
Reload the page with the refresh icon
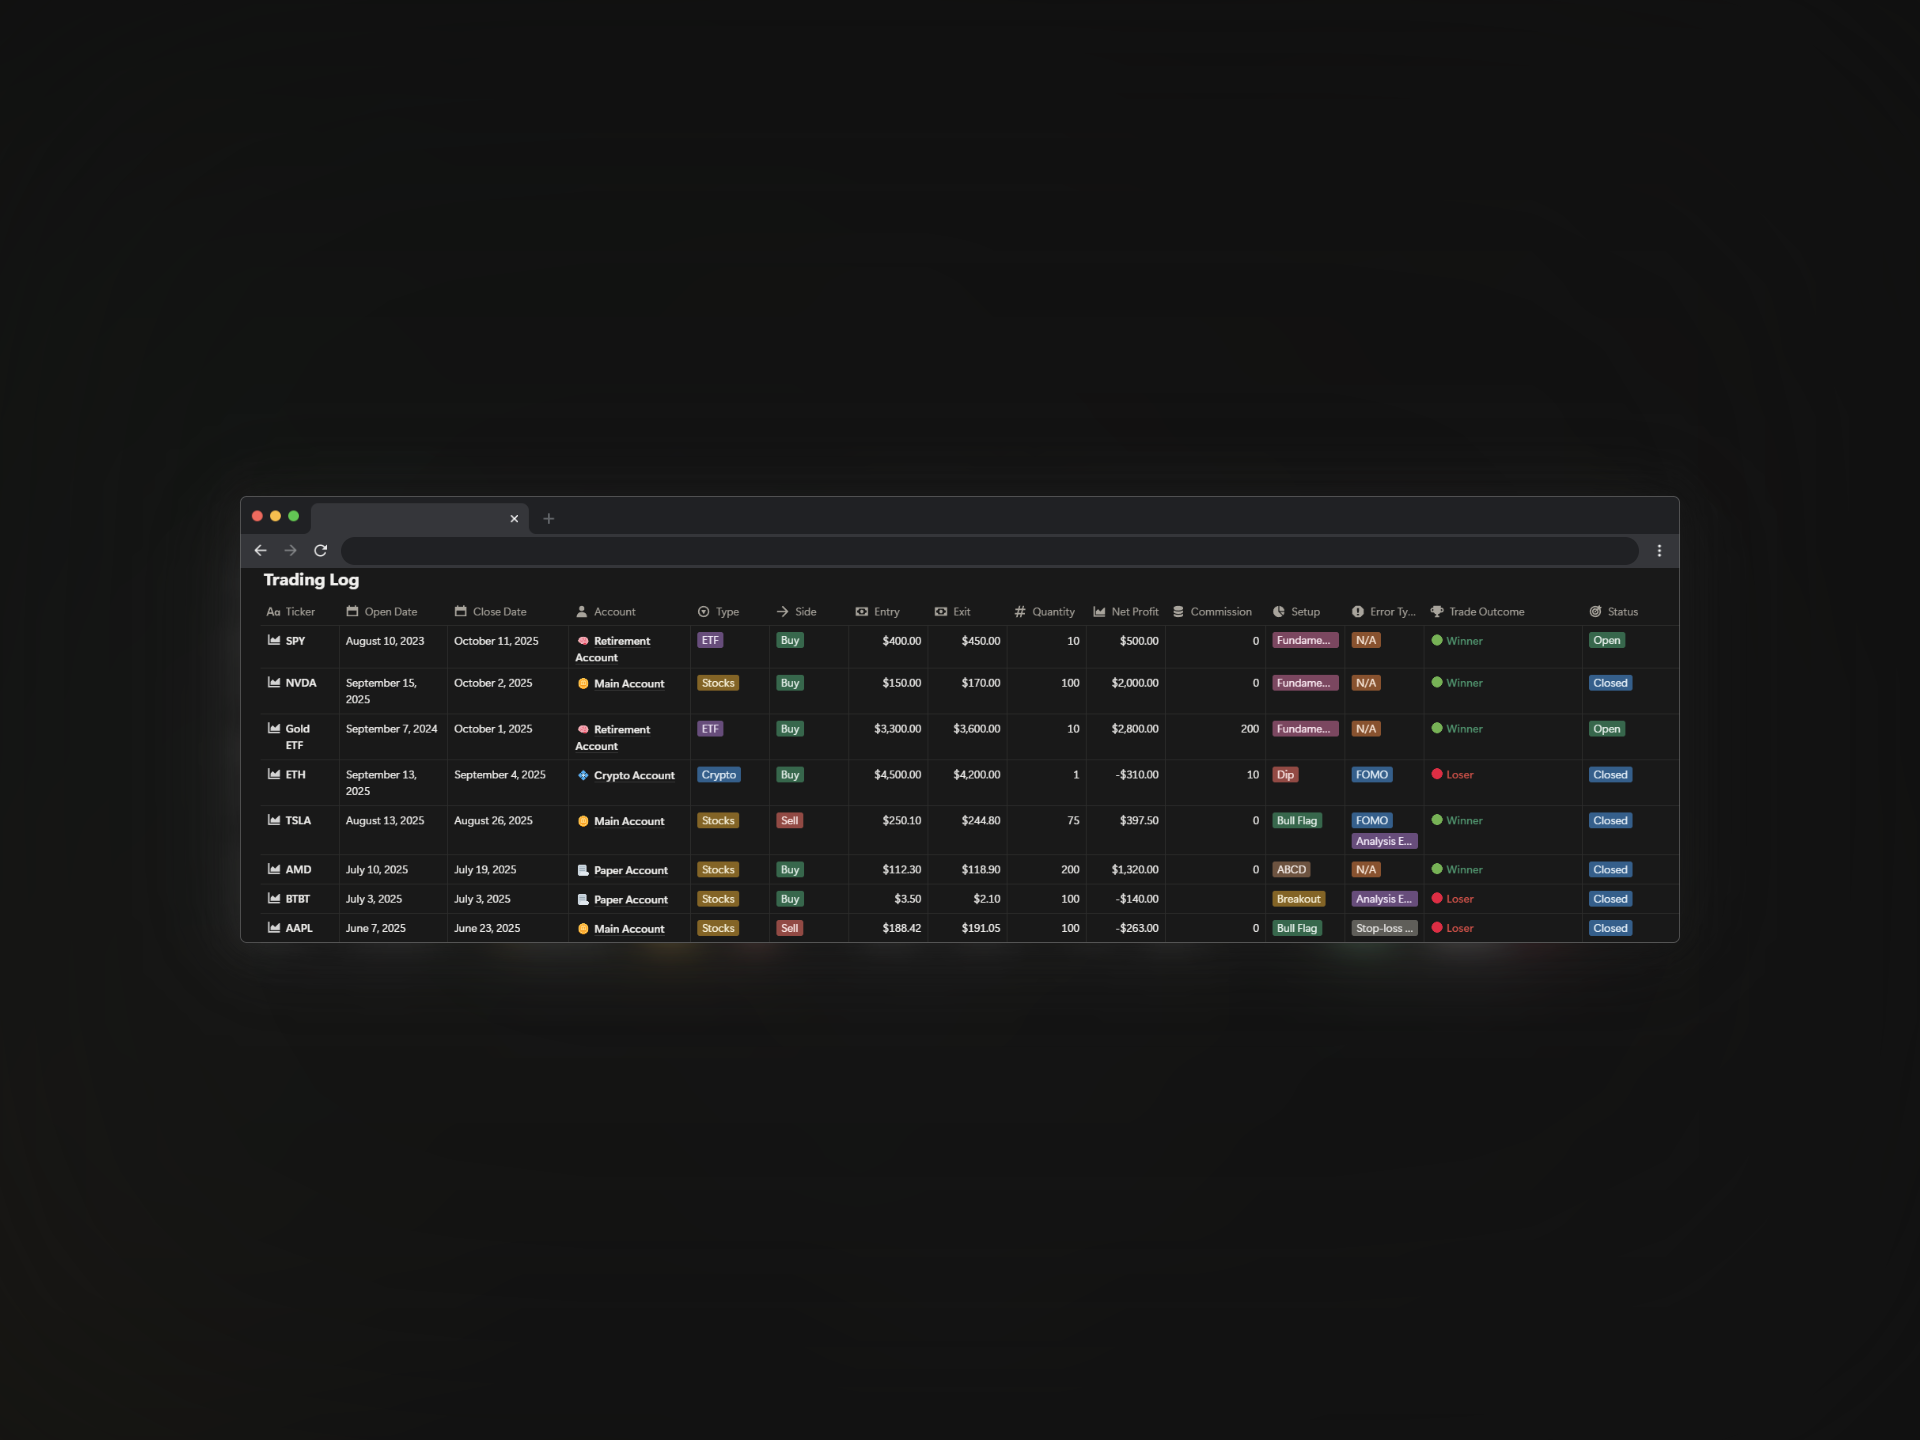pyautogui.click(x=320, y=550)
